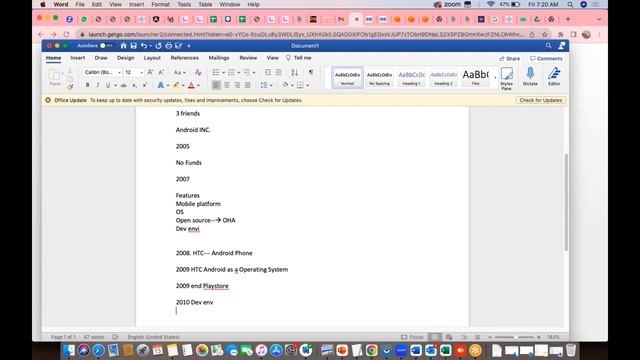Print the document using printer icon

[169, 46]
